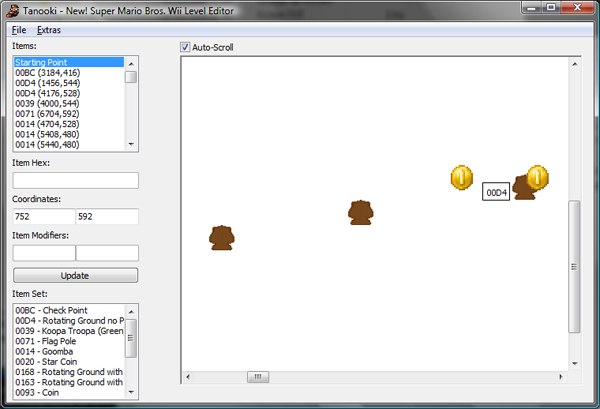Maximize the Tanooki window
The width and height of the screenshot is (600, 409).
click(551, 8)
